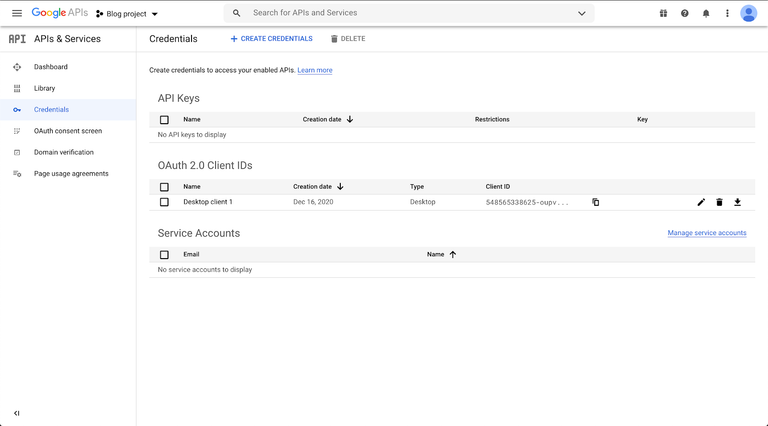Check the Desktop client 1 row checkbox
Viewport: 768px width, 426px height.
(165, 202)
